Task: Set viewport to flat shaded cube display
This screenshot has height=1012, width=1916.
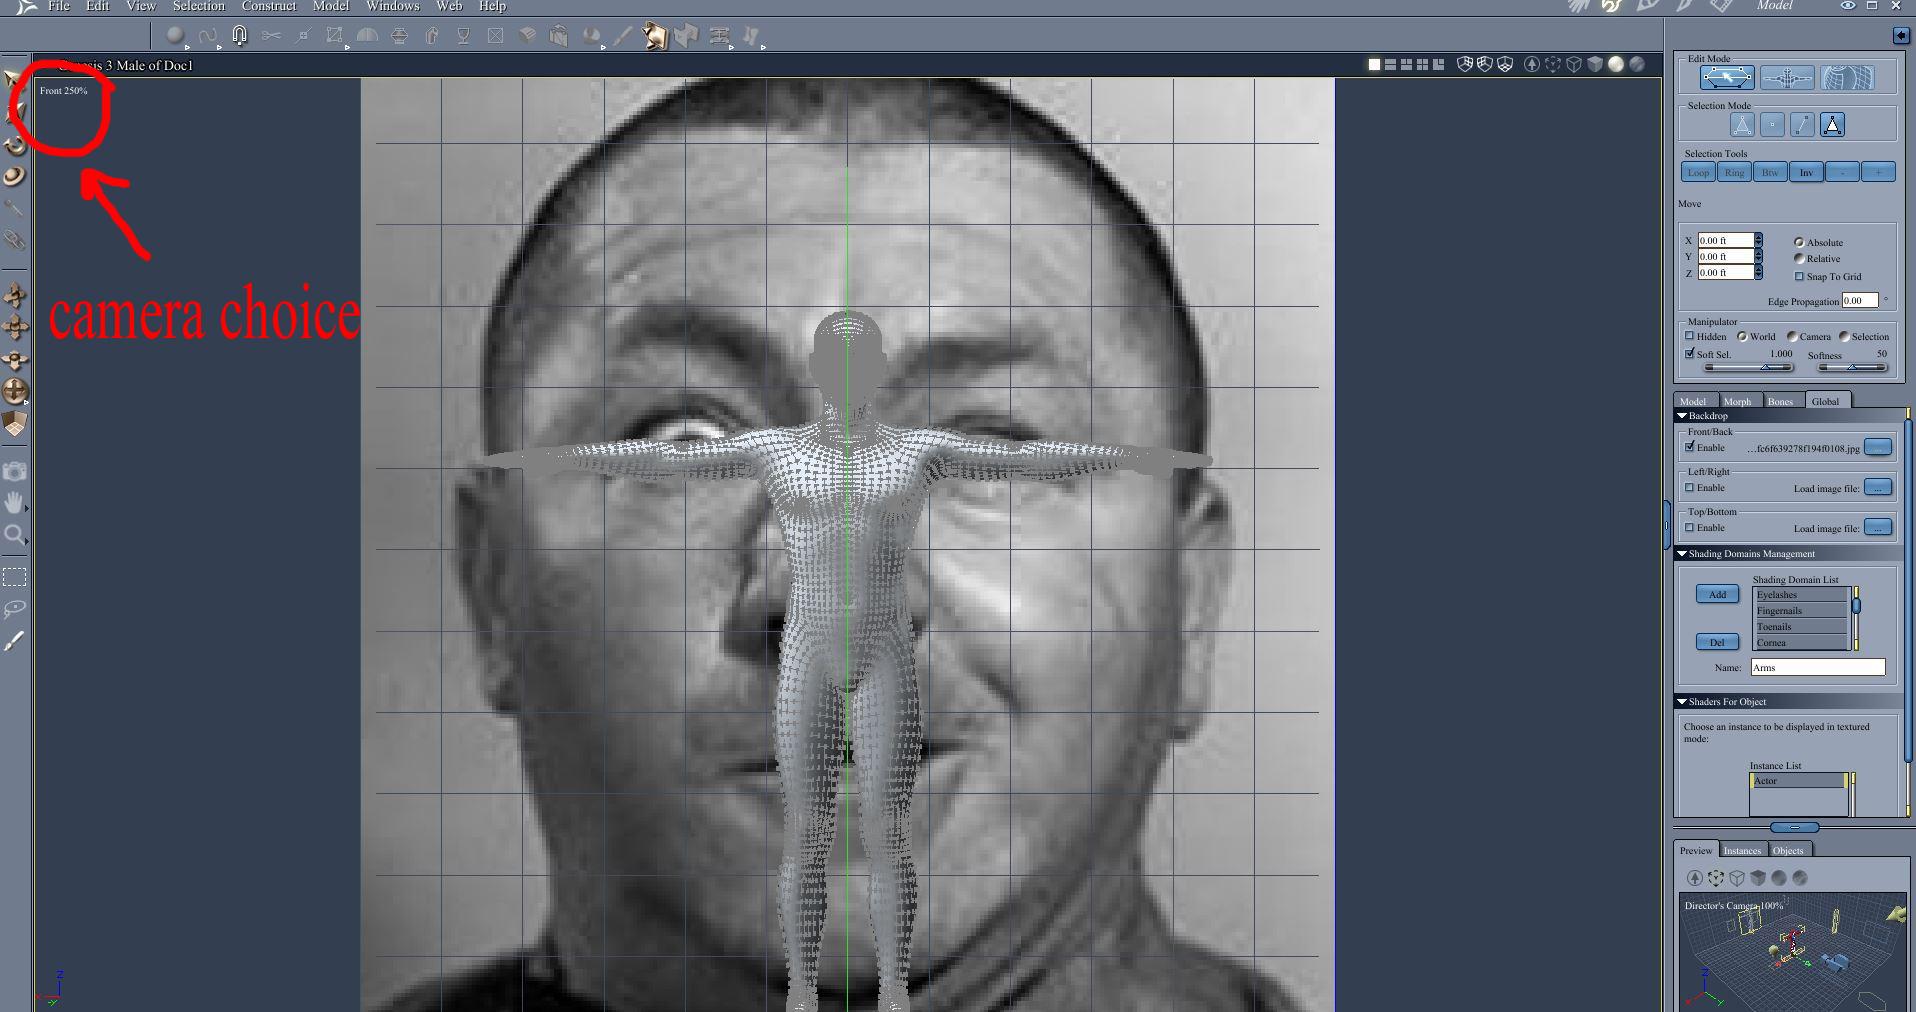Action: [x=1594, y=64]
